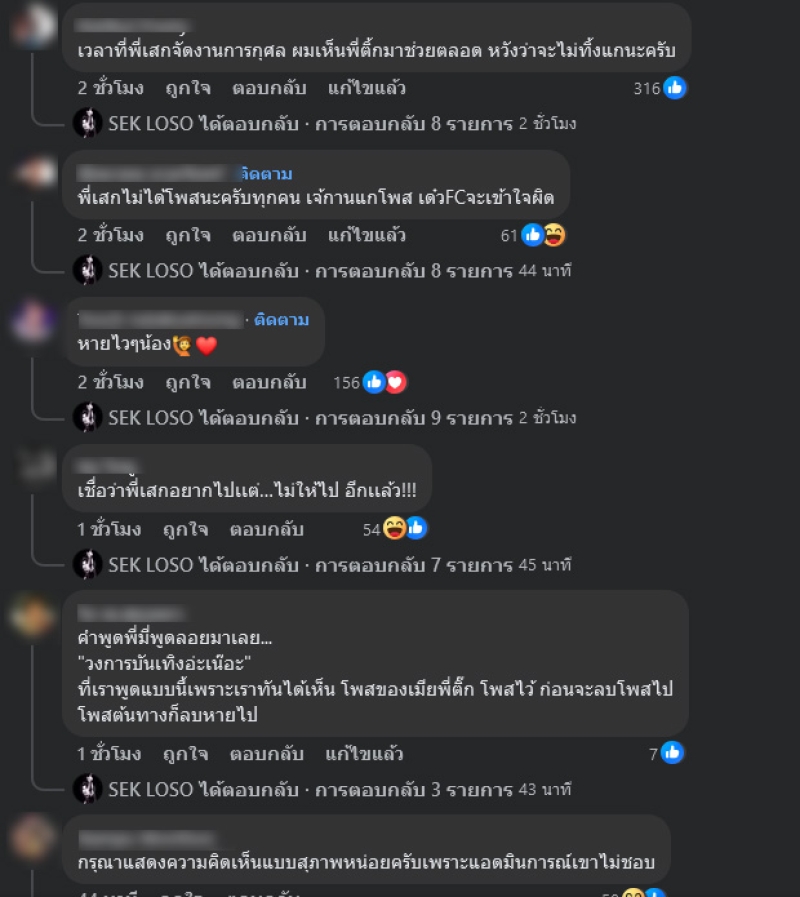The width and height of the screenshot is (800, 897).
Task: Toggle ถูกใจ on the หายไวๆน้อง comment
Action: point(188,382)
